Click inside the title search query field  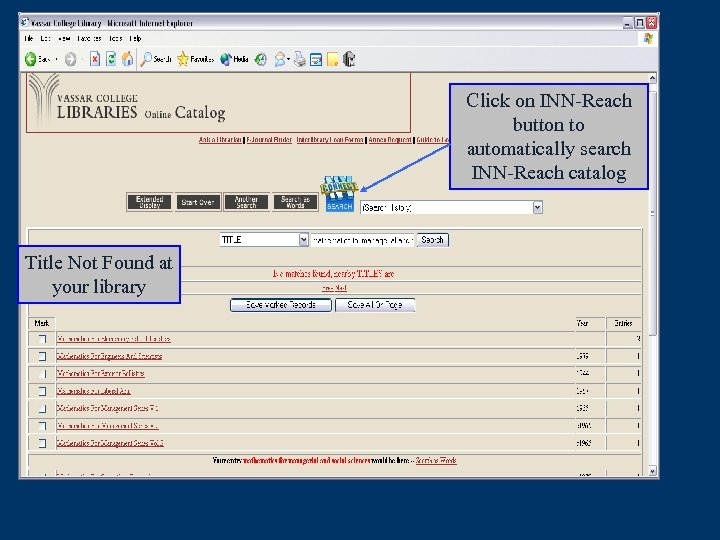[362, 240]
